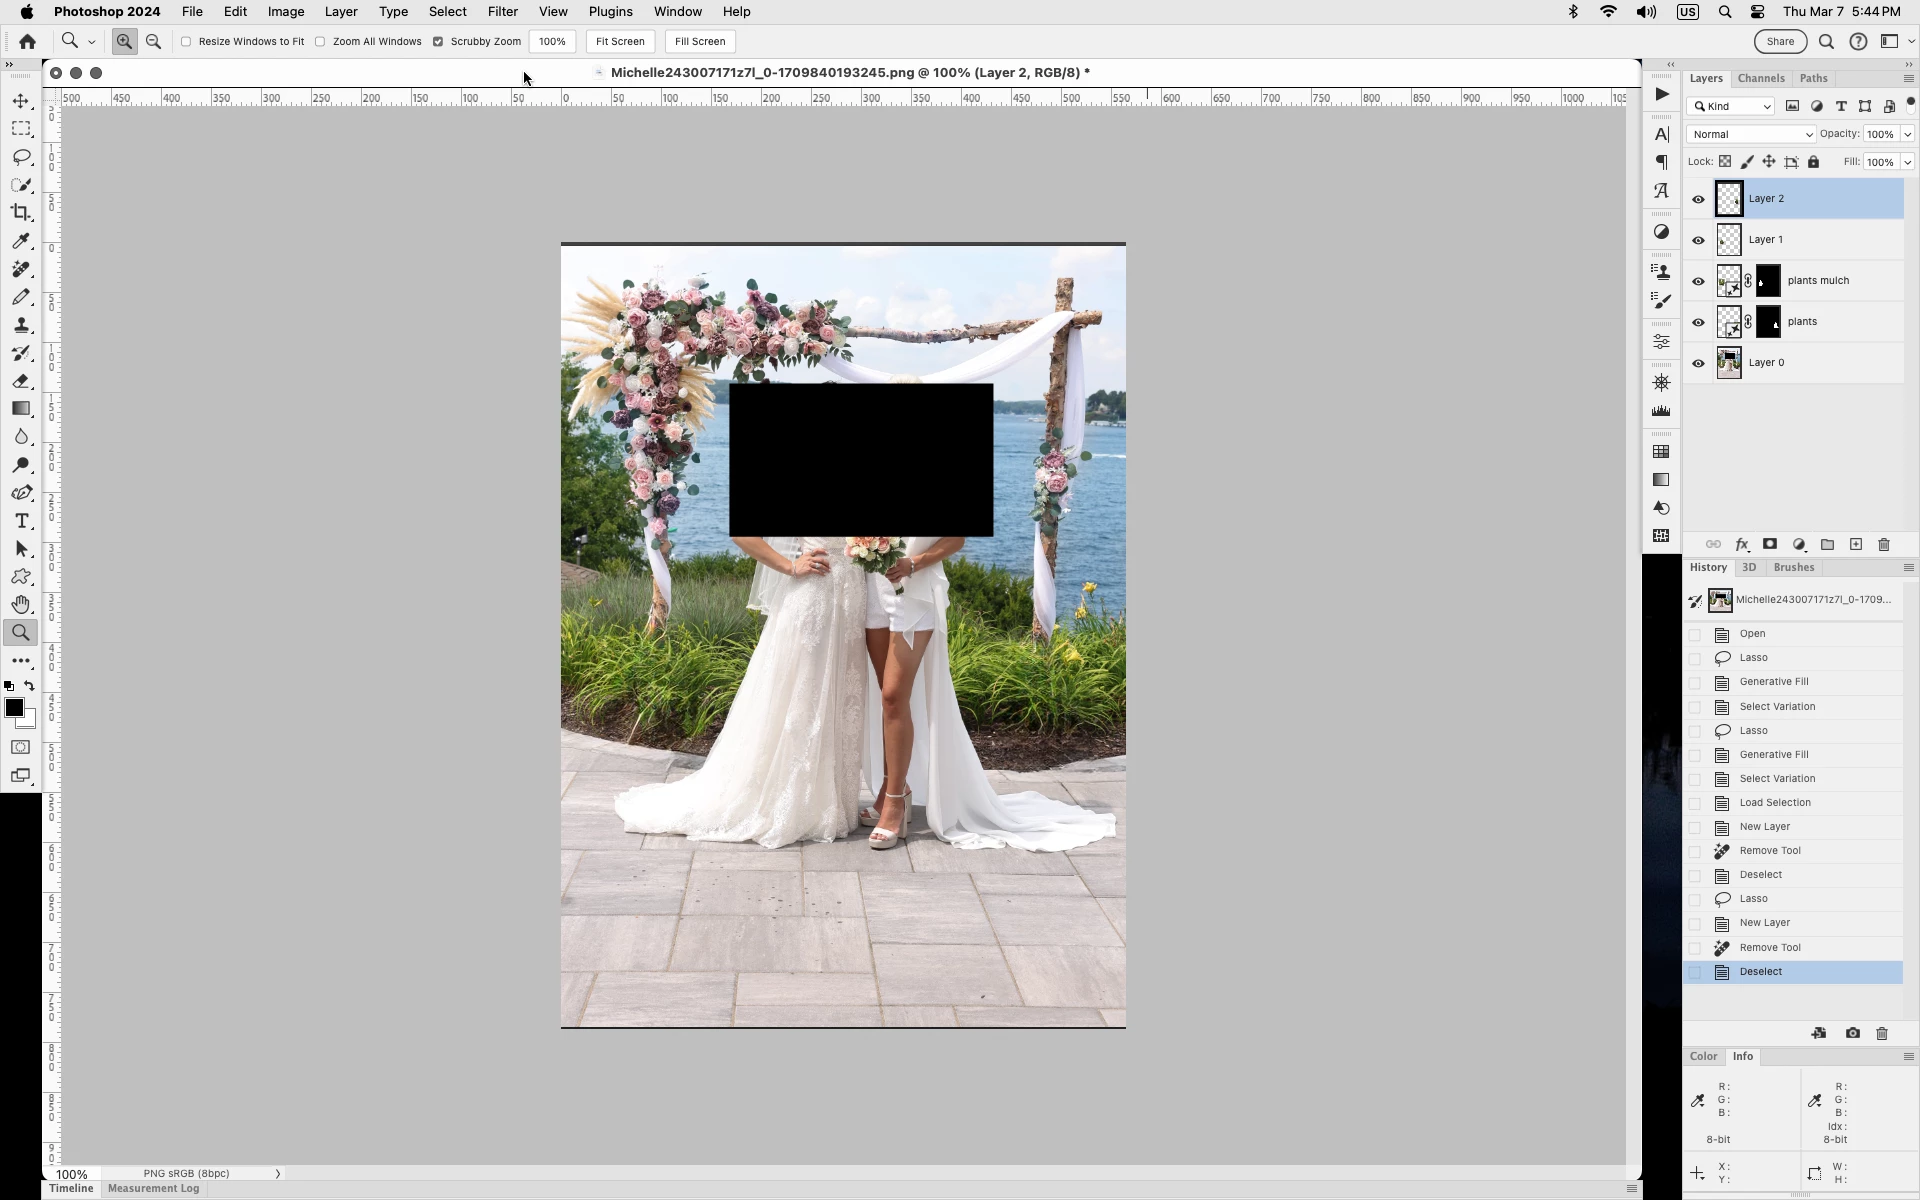1920x1200 pixels.
Task: Enable Resize Windows to Fit checkbox
Action: click(186, 42)
